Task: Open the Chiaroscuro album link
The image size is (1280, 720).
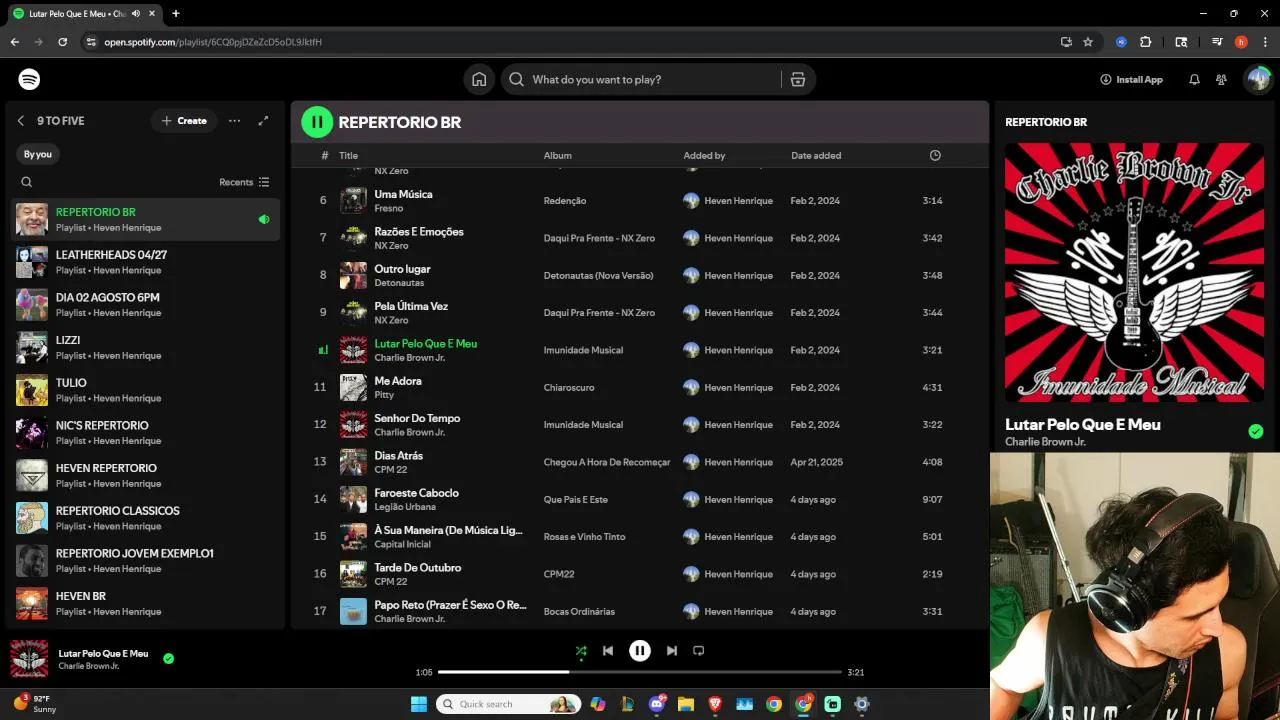Action: tap(569, 387)
